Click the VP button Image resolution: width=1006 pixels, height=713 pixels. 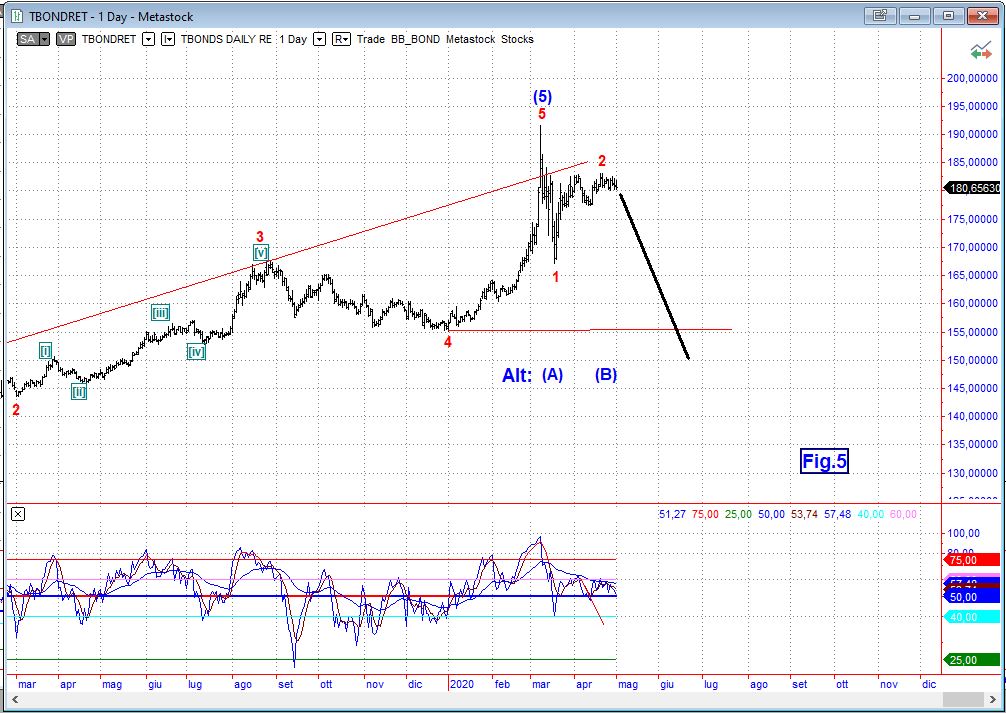click(65, 39)
